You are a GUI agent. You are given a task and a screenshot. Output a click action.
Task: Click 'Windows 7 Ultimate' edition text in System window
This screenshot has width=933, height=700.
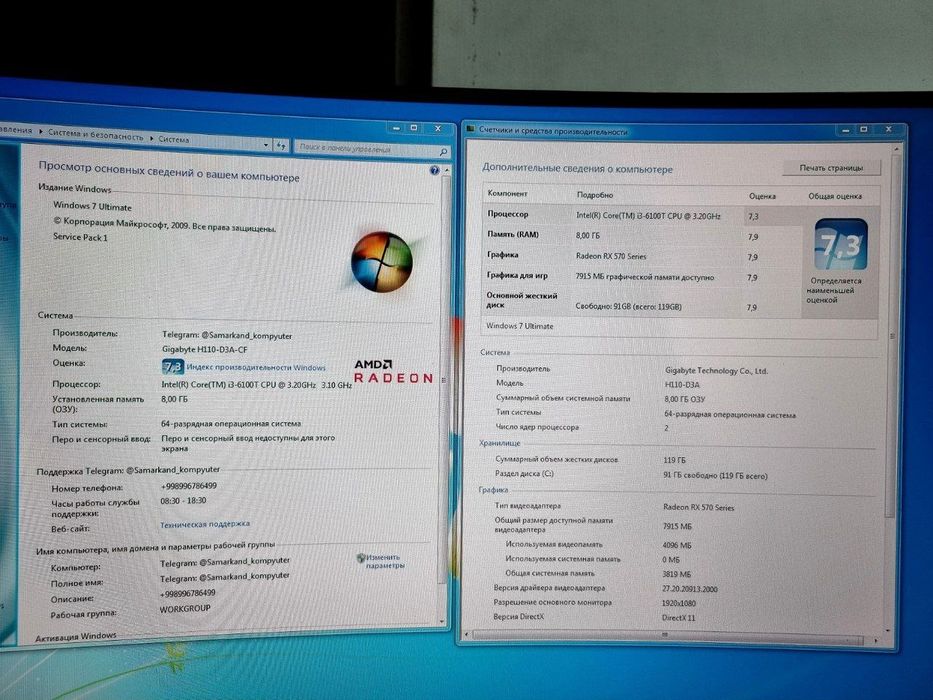[x=92, y=206]
